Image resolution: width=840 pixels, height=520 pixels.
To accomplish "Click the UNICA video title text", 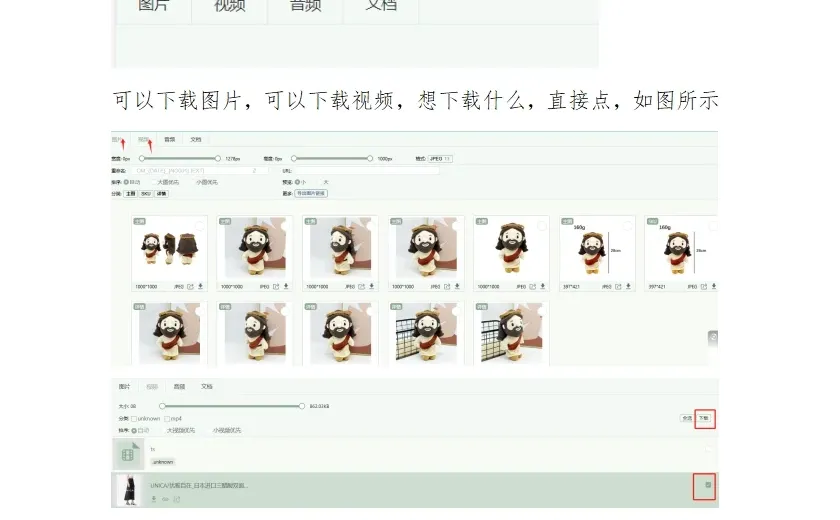I will tap(199, 486).
